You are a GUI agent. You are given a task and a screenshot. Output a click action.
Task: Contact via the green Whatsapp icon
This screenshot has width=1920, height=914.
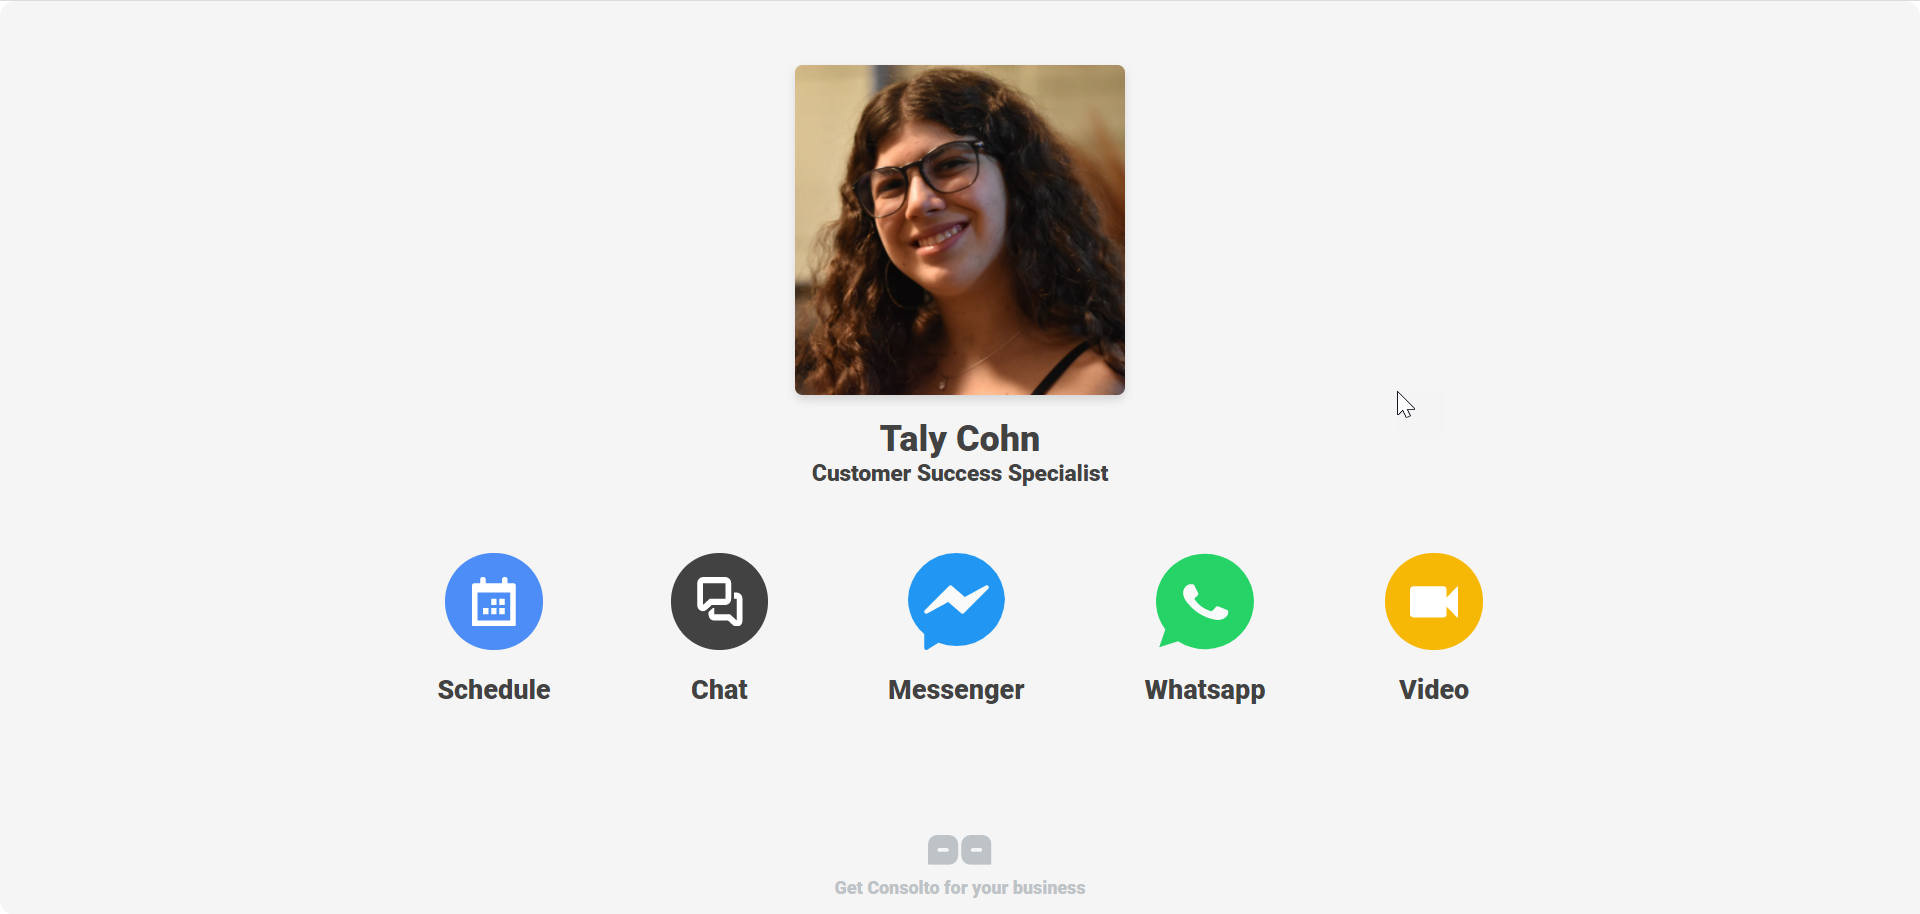point(1205,601)
